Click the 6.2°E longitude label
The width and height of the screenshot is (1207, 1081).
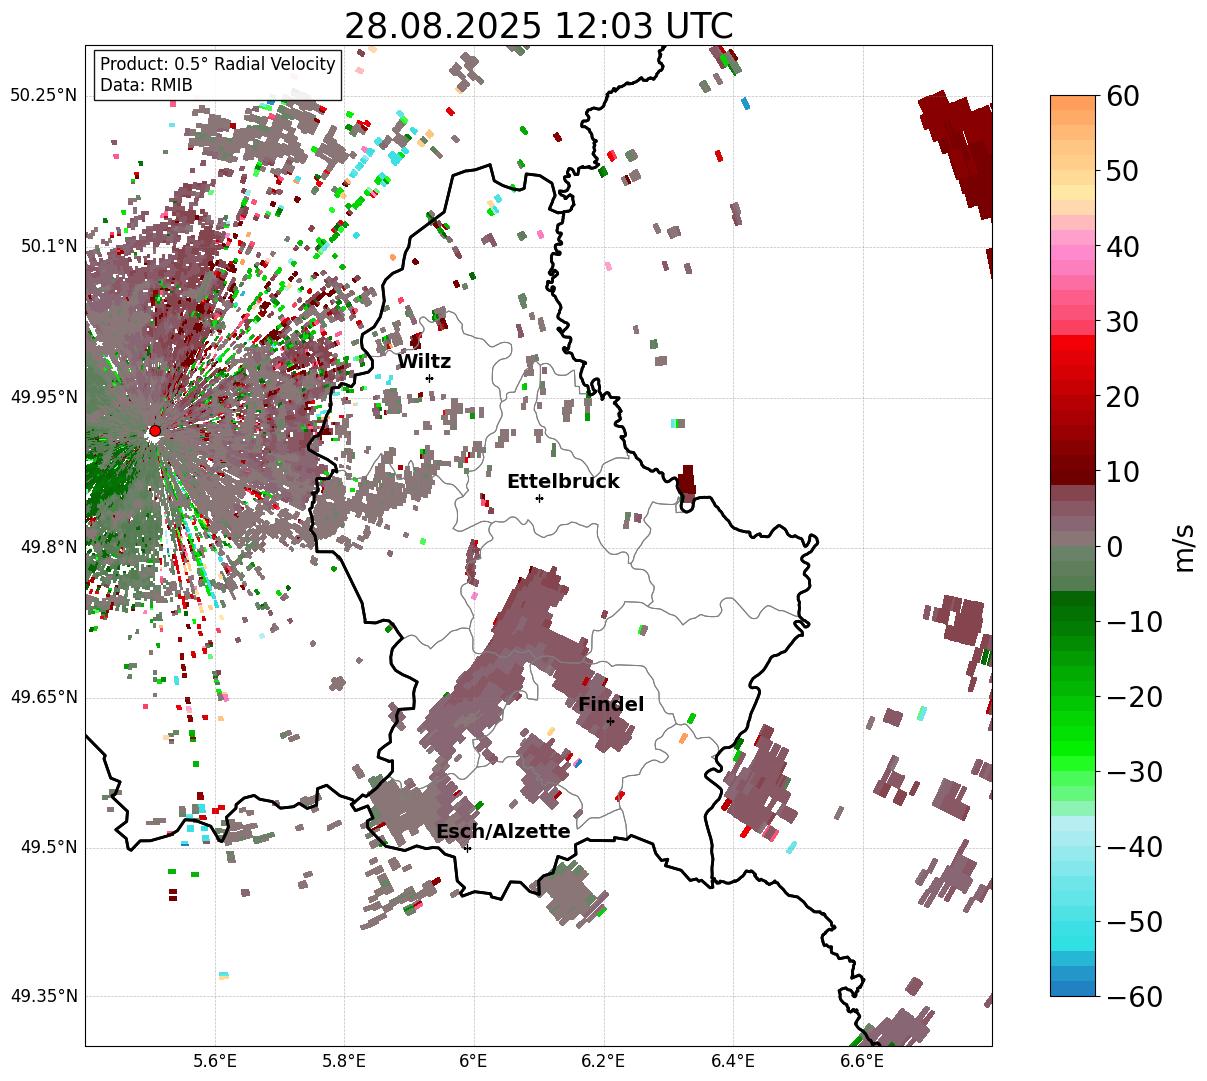click(x=604, y=1061)
